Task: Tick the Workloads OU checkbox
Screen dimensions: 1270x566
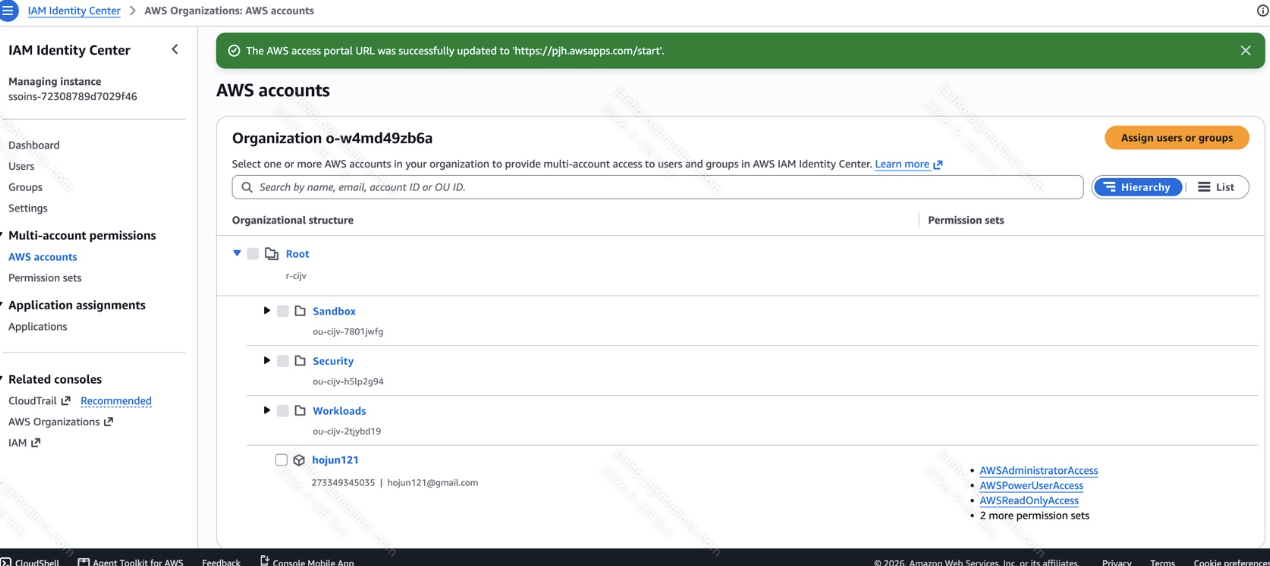Action: coord(283,411)
